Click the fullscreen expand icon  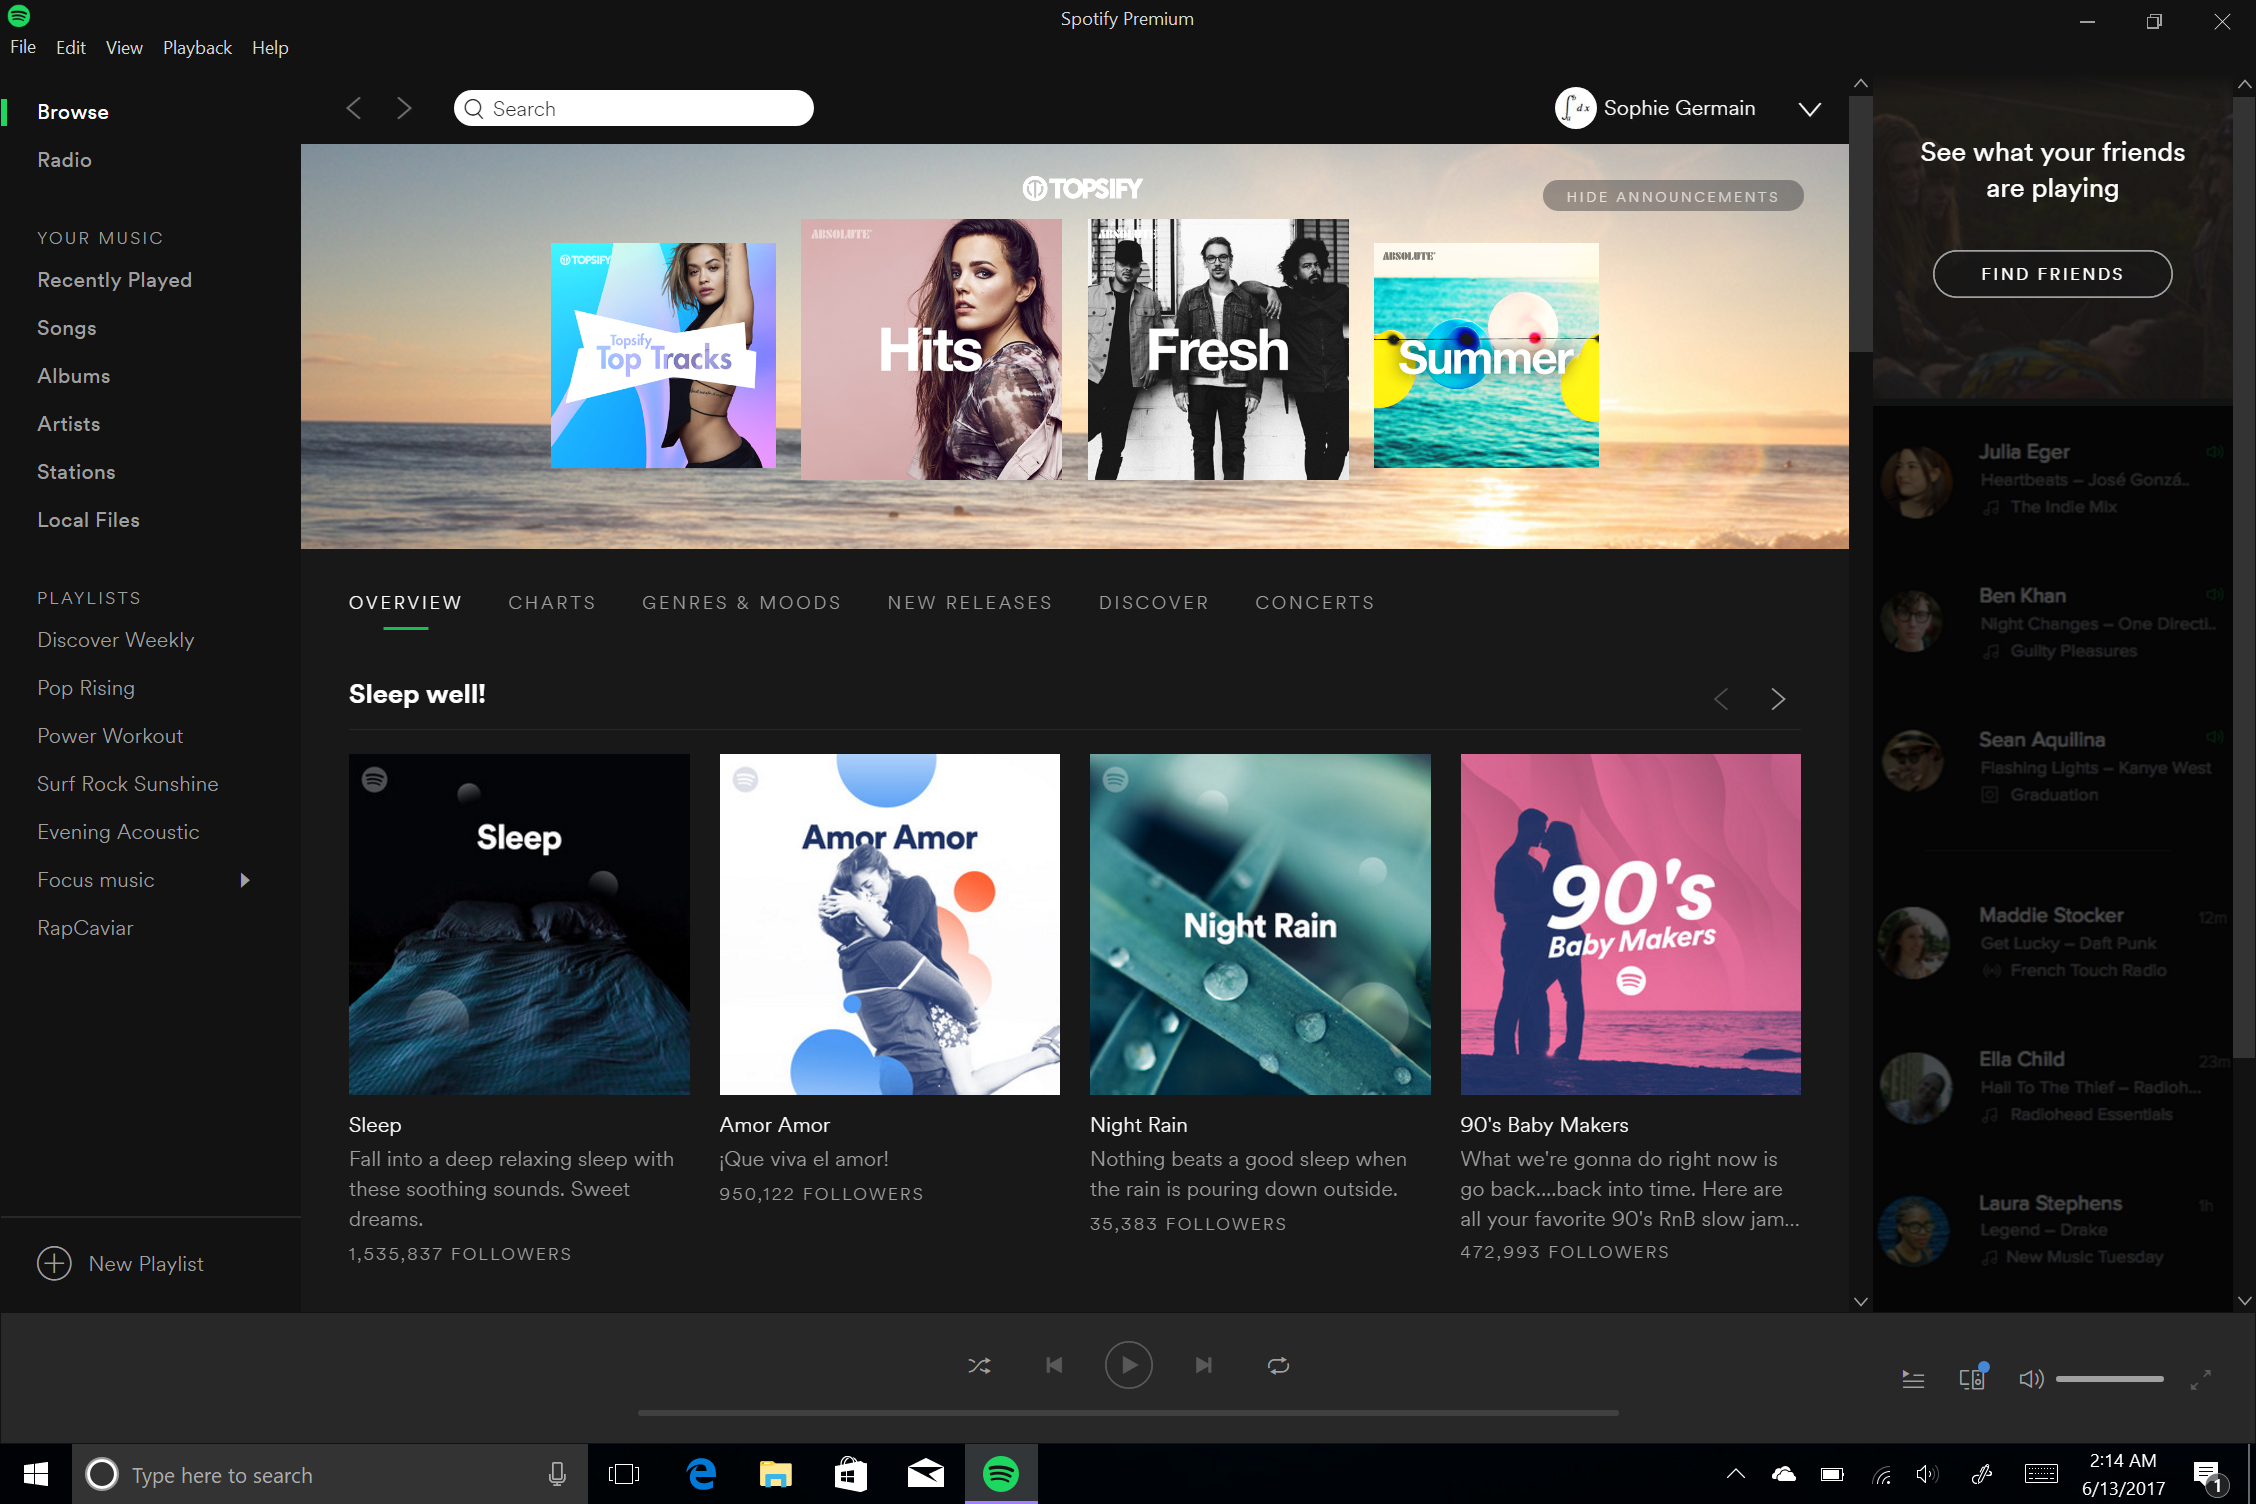(2201, 1378)
